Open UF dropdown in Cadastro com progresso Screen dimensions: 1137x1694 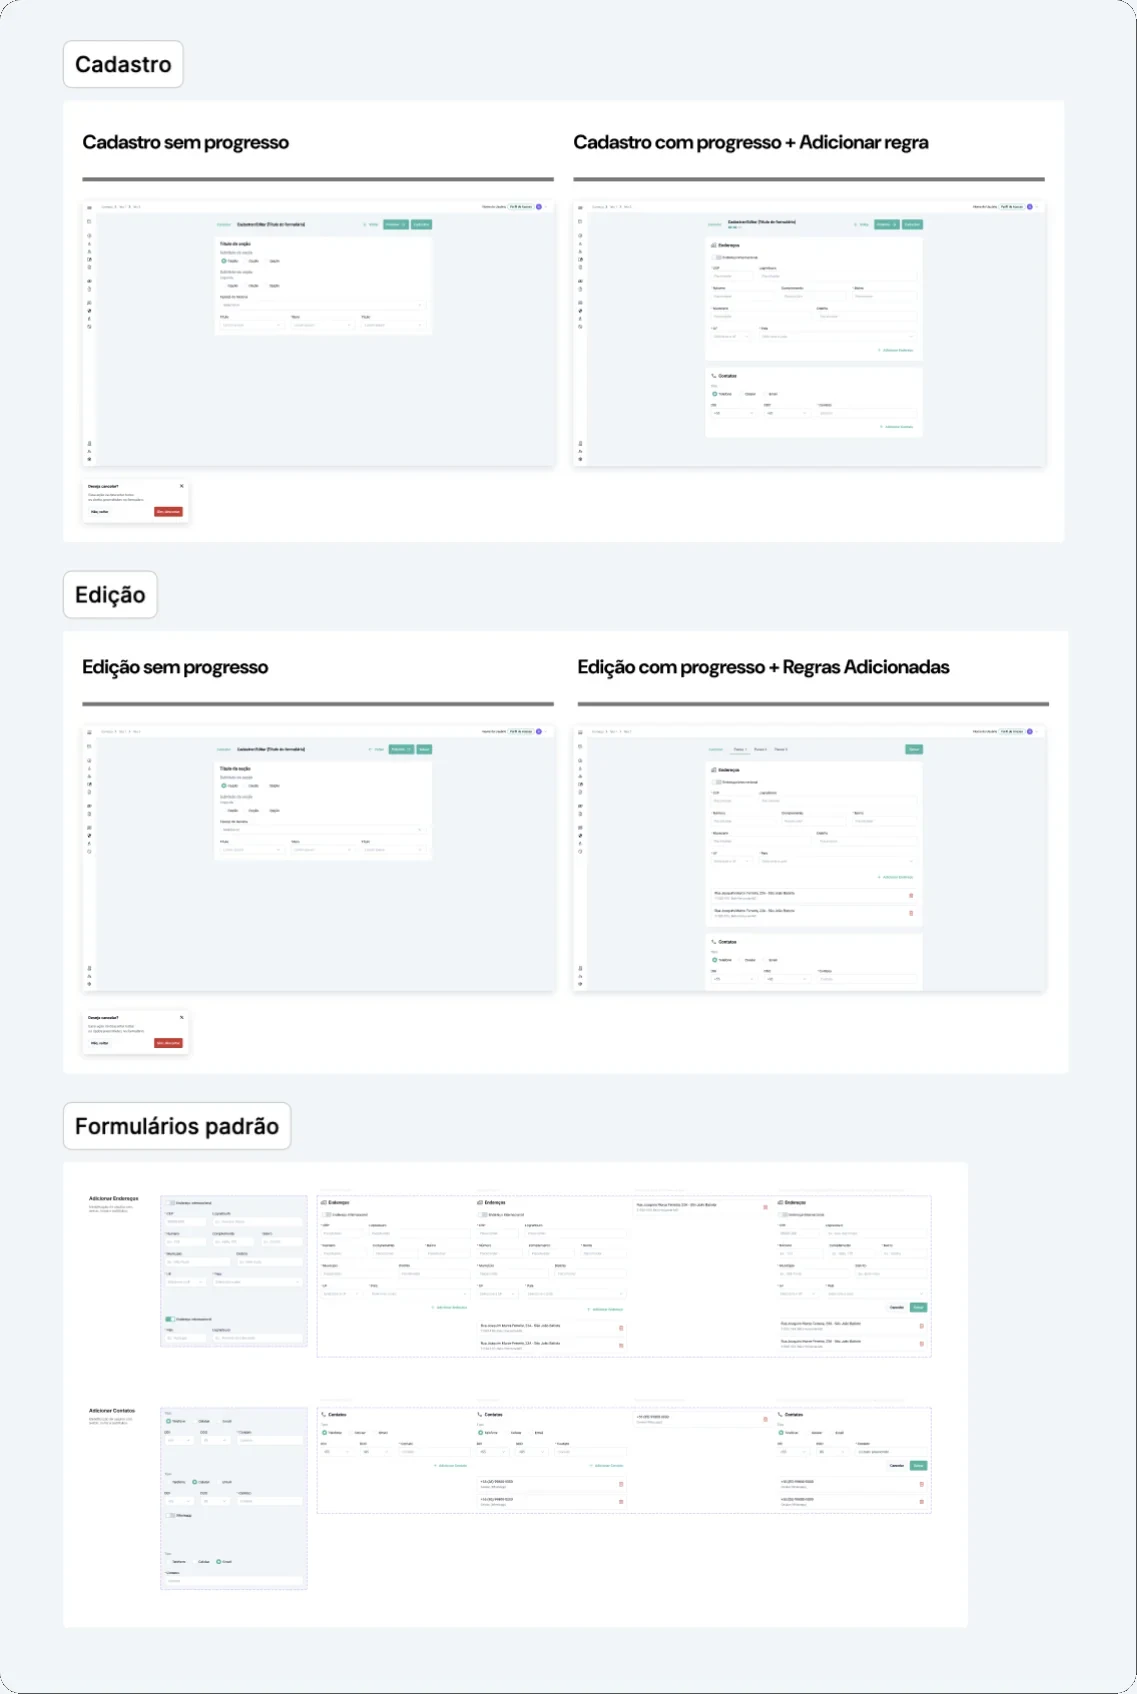(x=731, y=337)
